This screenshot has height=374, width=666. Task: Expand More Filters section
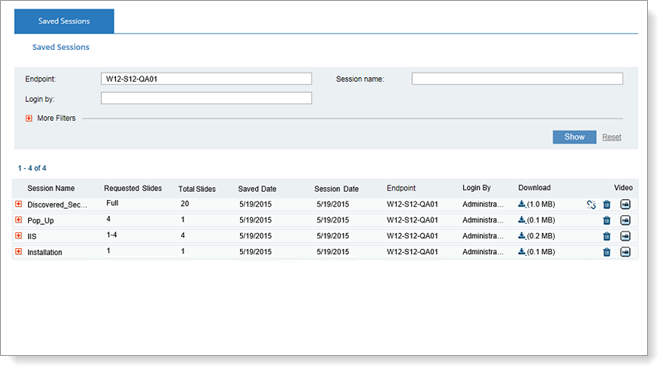coord(29,118)
